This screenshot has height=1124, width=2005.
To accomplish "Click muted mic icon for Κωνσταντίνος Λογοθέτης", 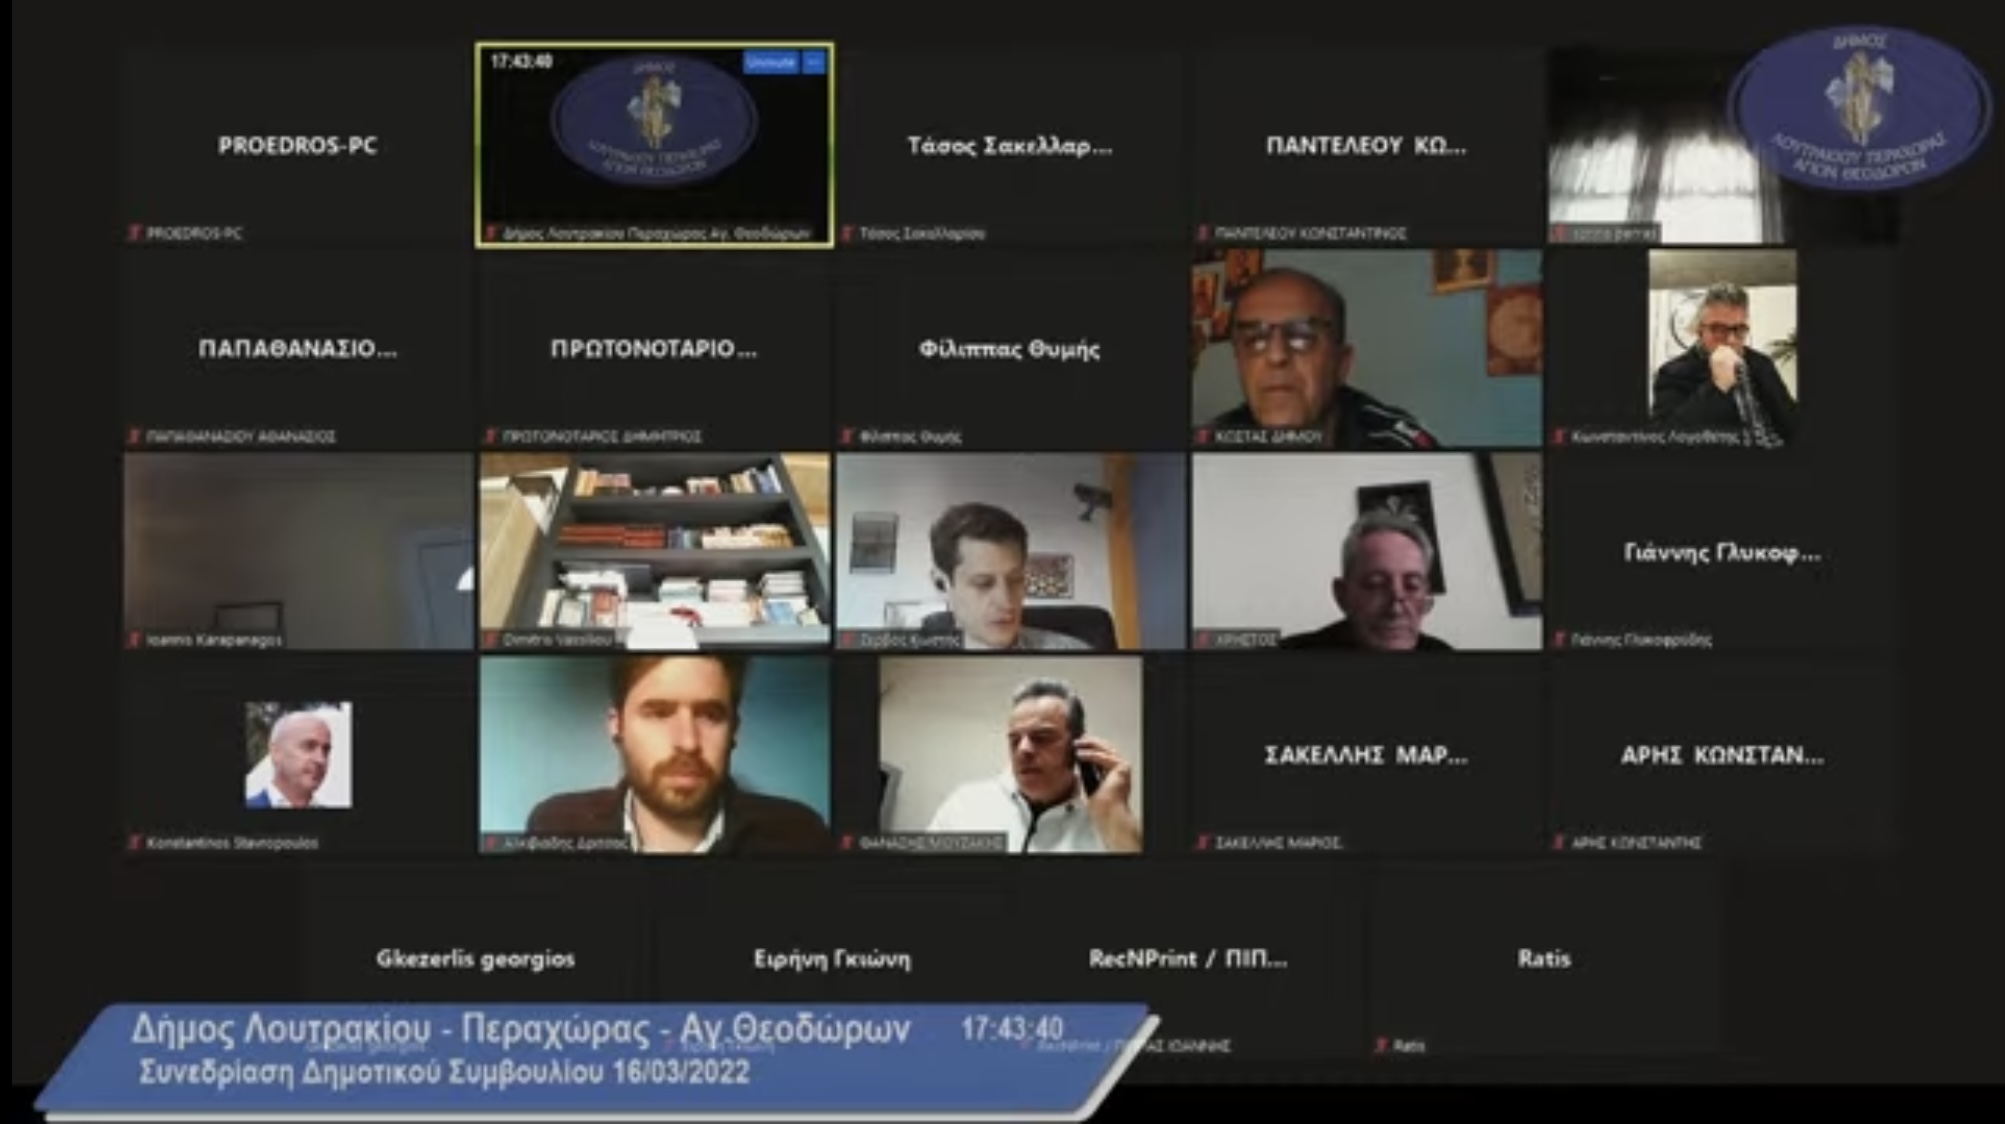I will pos(1559,436).
